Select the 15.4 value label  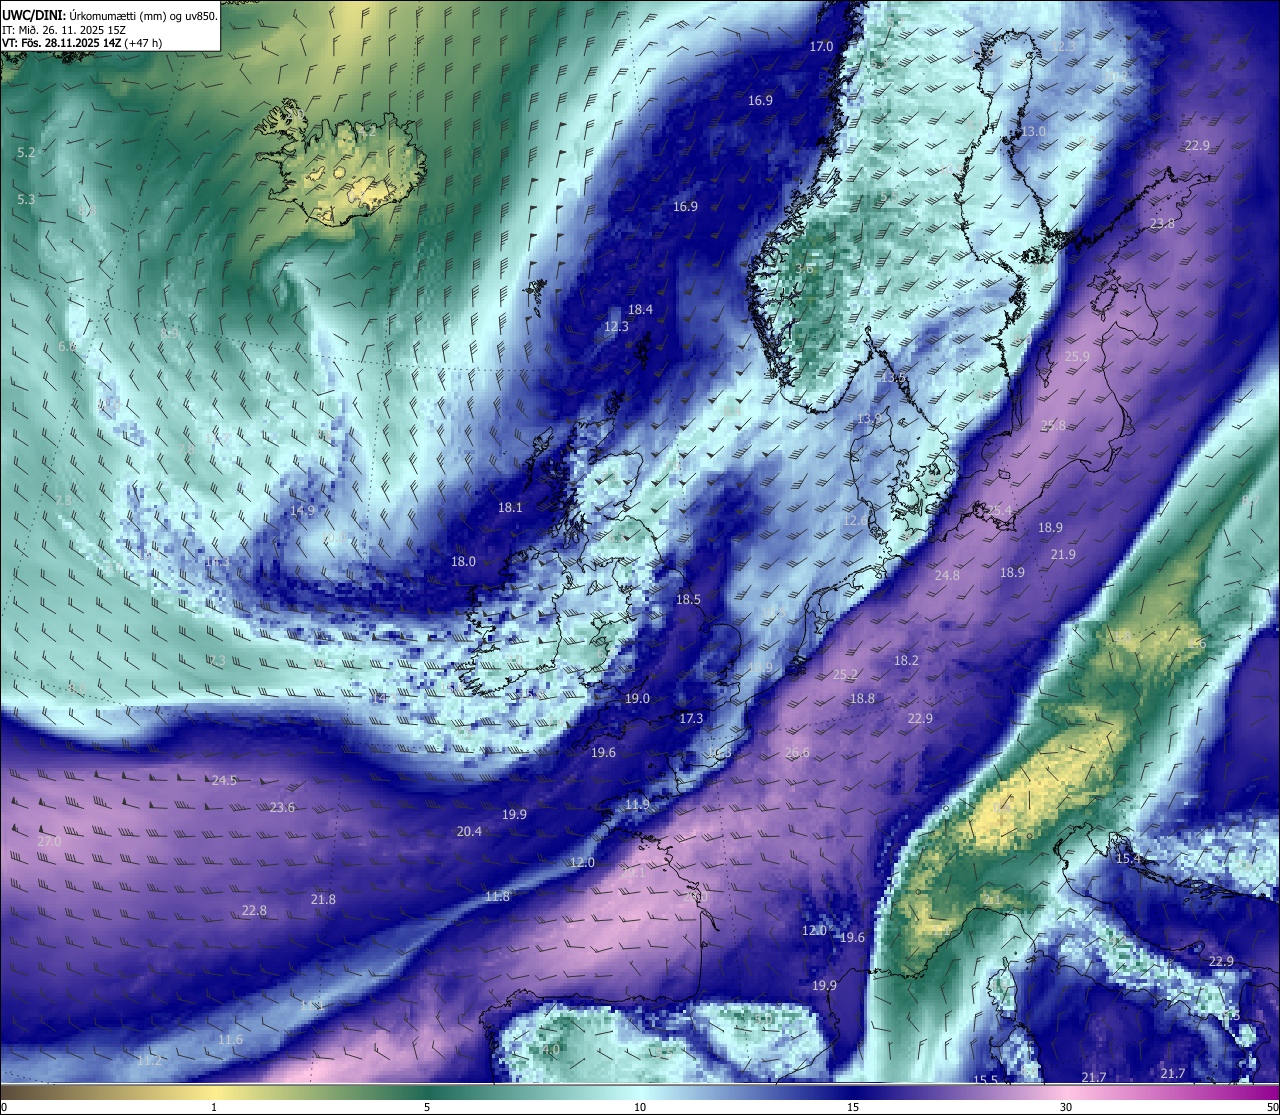click(1128, 858)
